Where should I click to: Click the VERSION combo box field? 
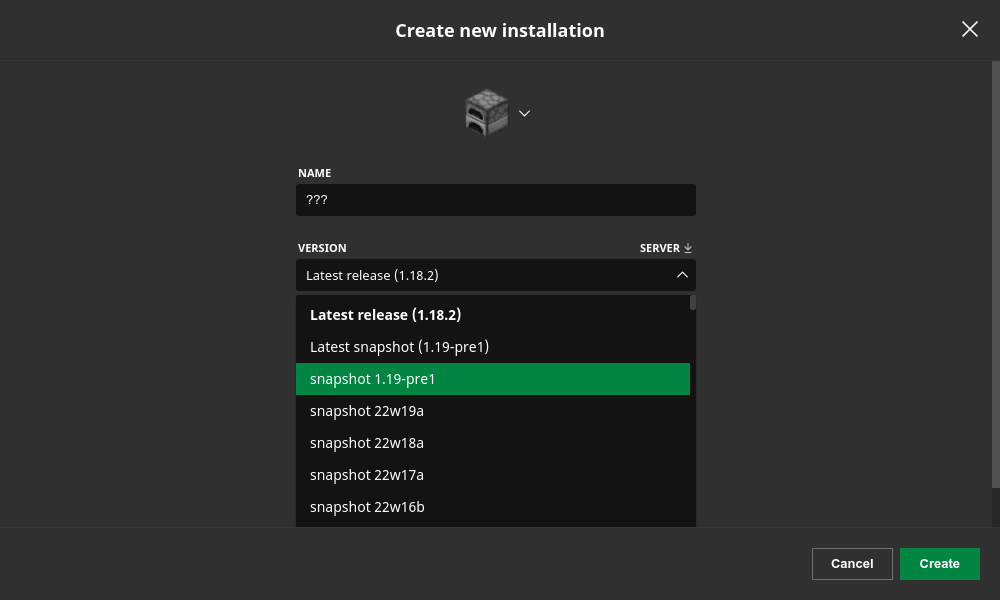(x=480, y=275)
